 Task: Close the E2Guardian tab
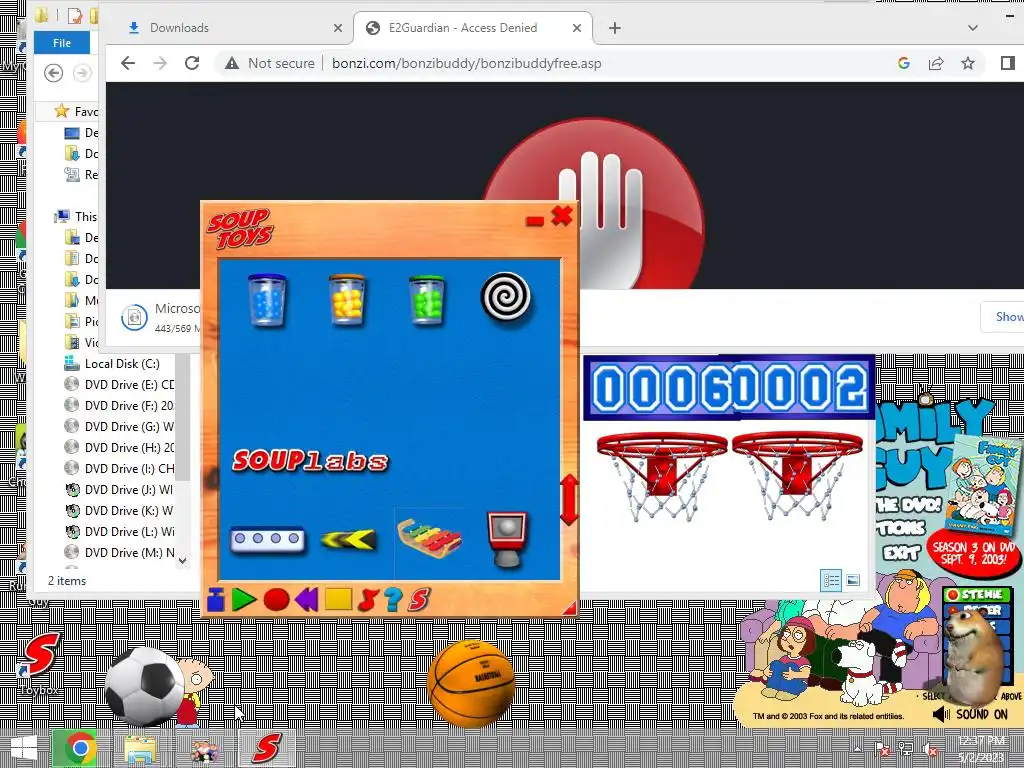point(577,28)
